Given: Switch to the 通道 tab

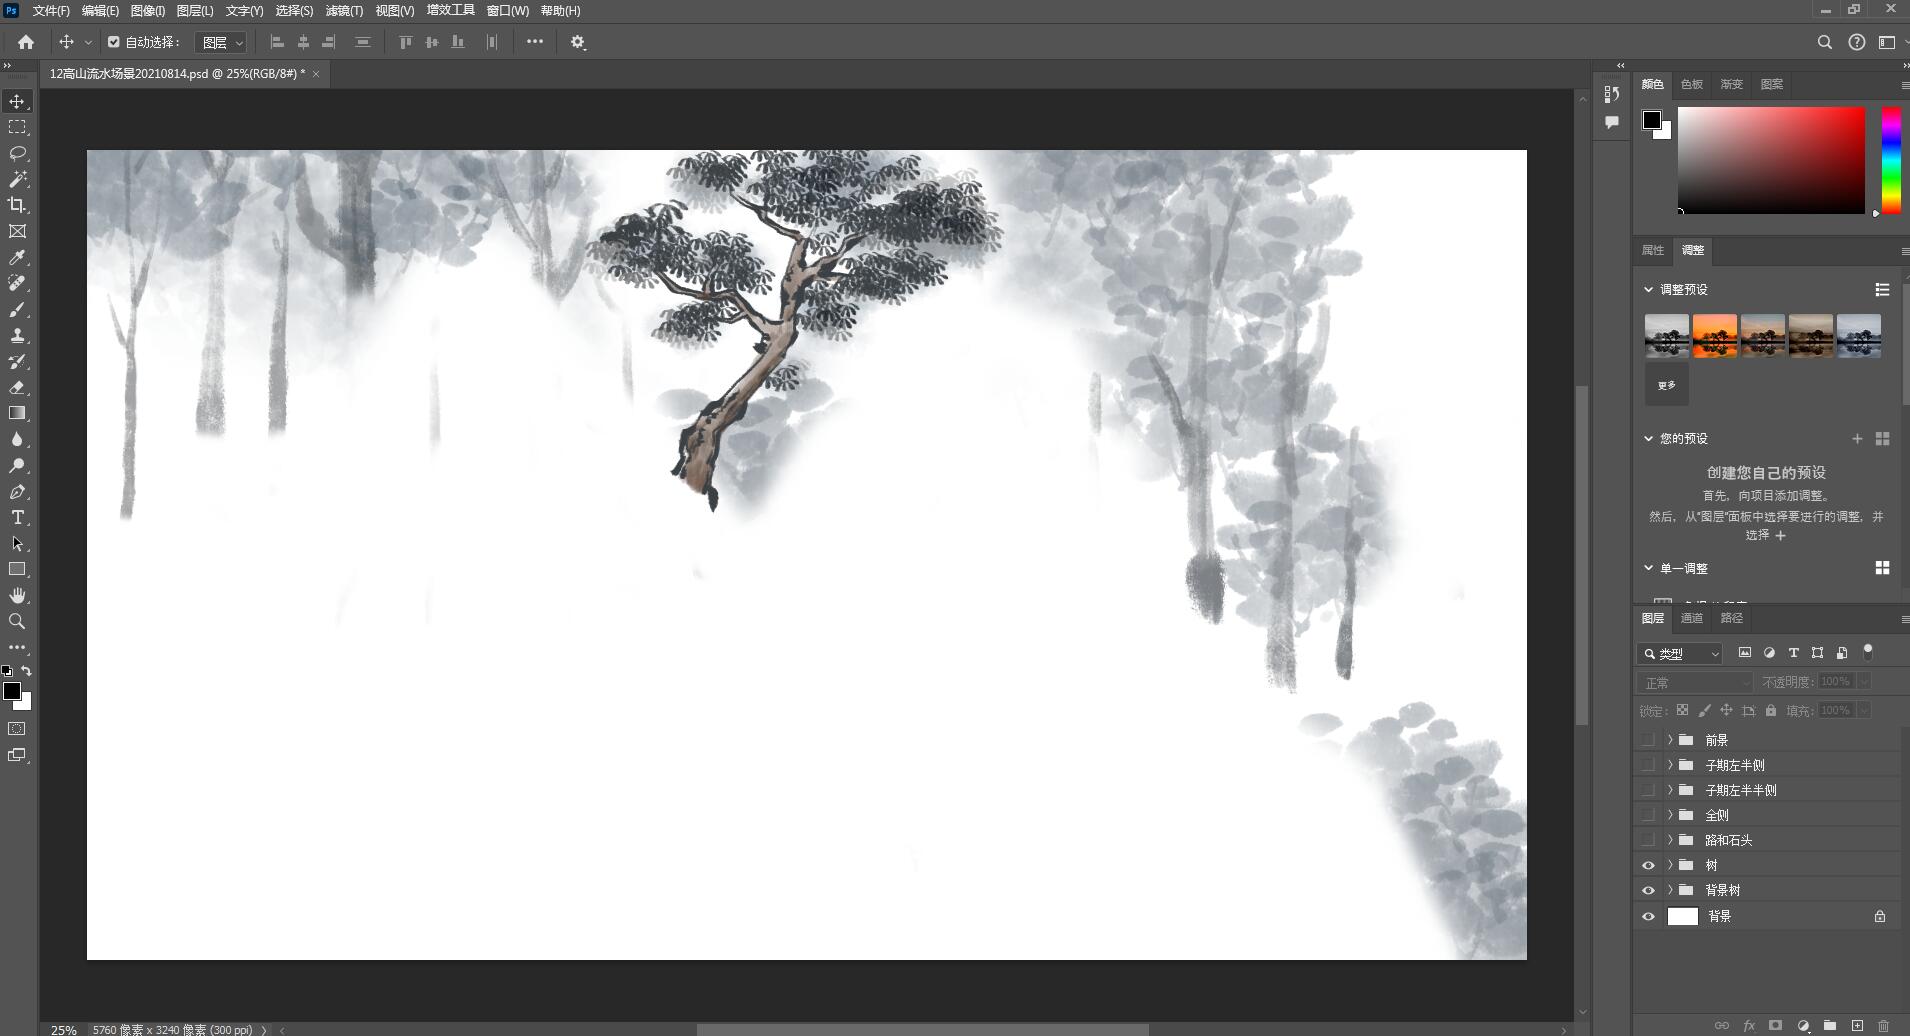Looking at the screenshot, I should (1692, 618).
